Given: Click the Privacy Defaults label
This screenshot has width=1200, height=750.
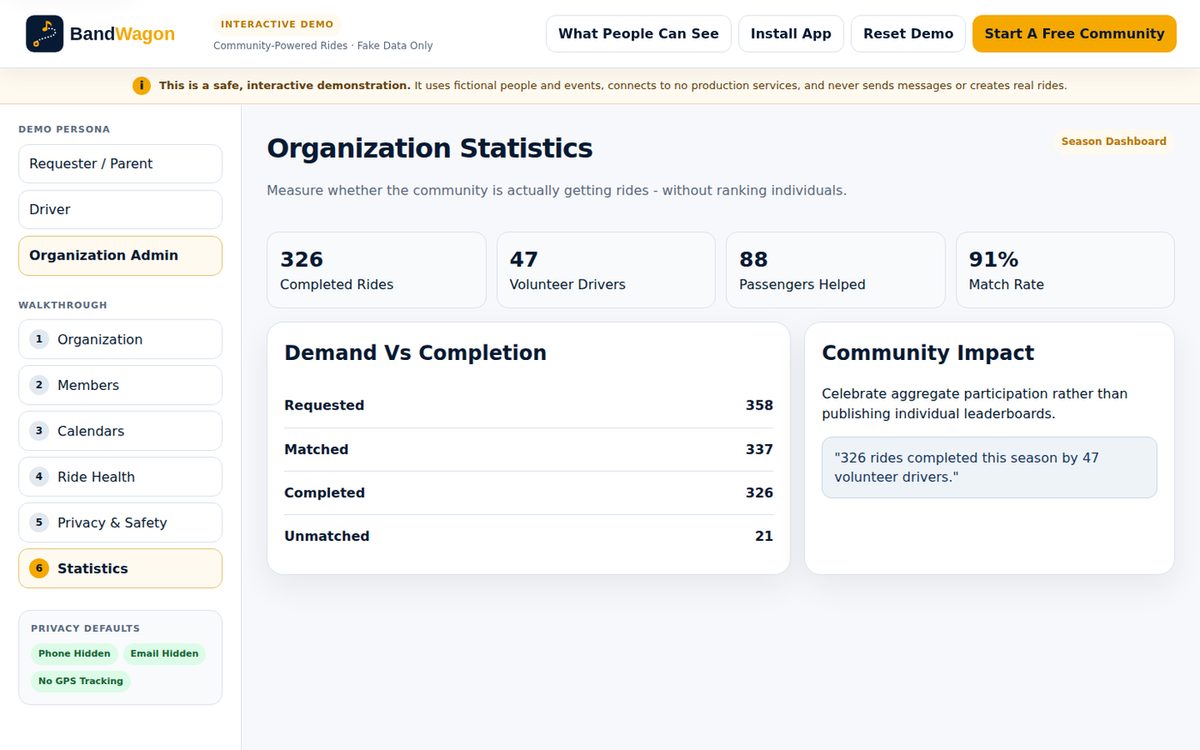Looking at the screenshot, I should click(x=85, y=629).
